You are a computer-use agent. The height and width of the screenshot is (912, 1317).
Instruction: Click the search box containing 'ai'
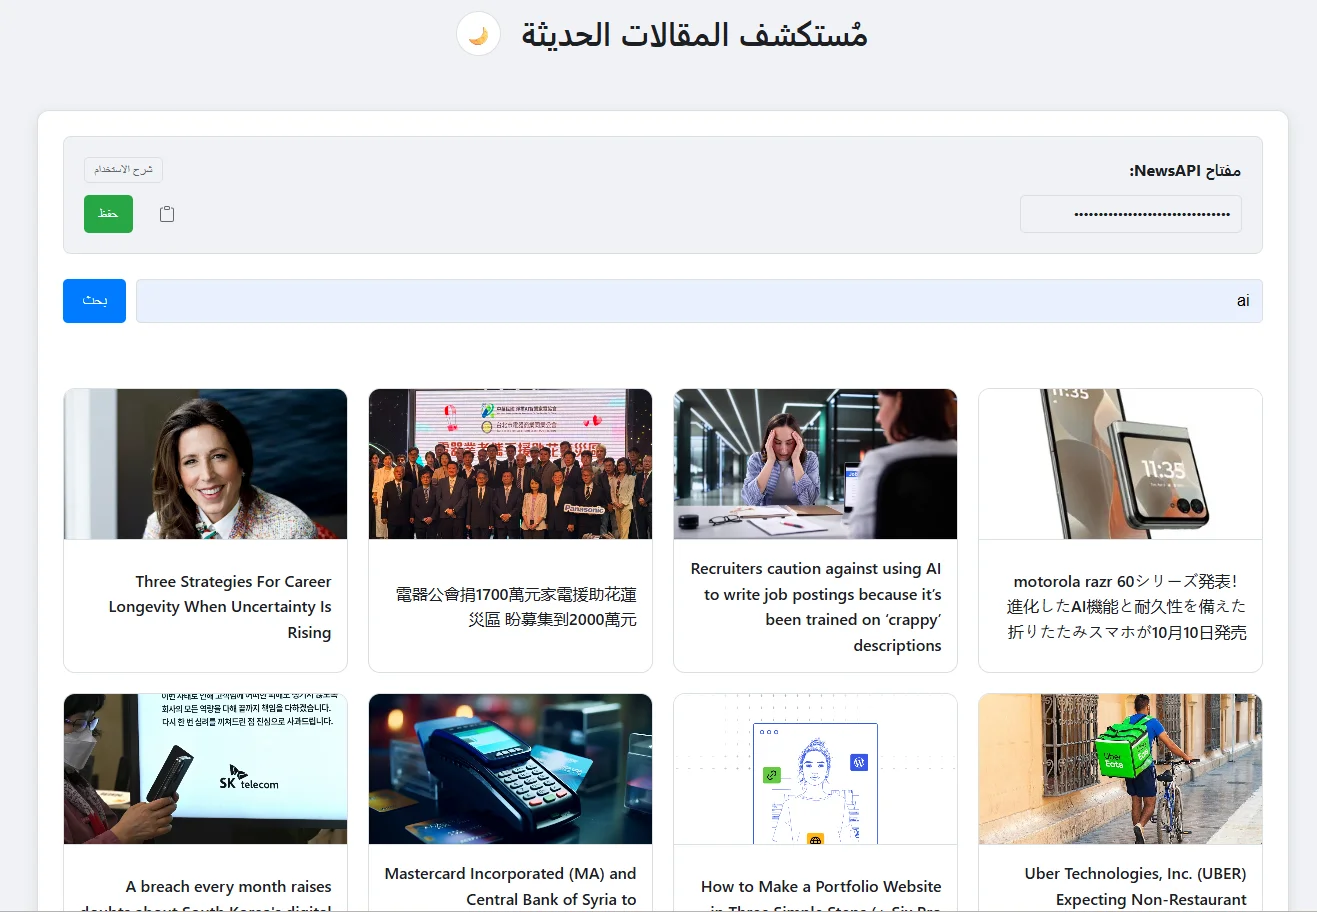pos(698,301)
